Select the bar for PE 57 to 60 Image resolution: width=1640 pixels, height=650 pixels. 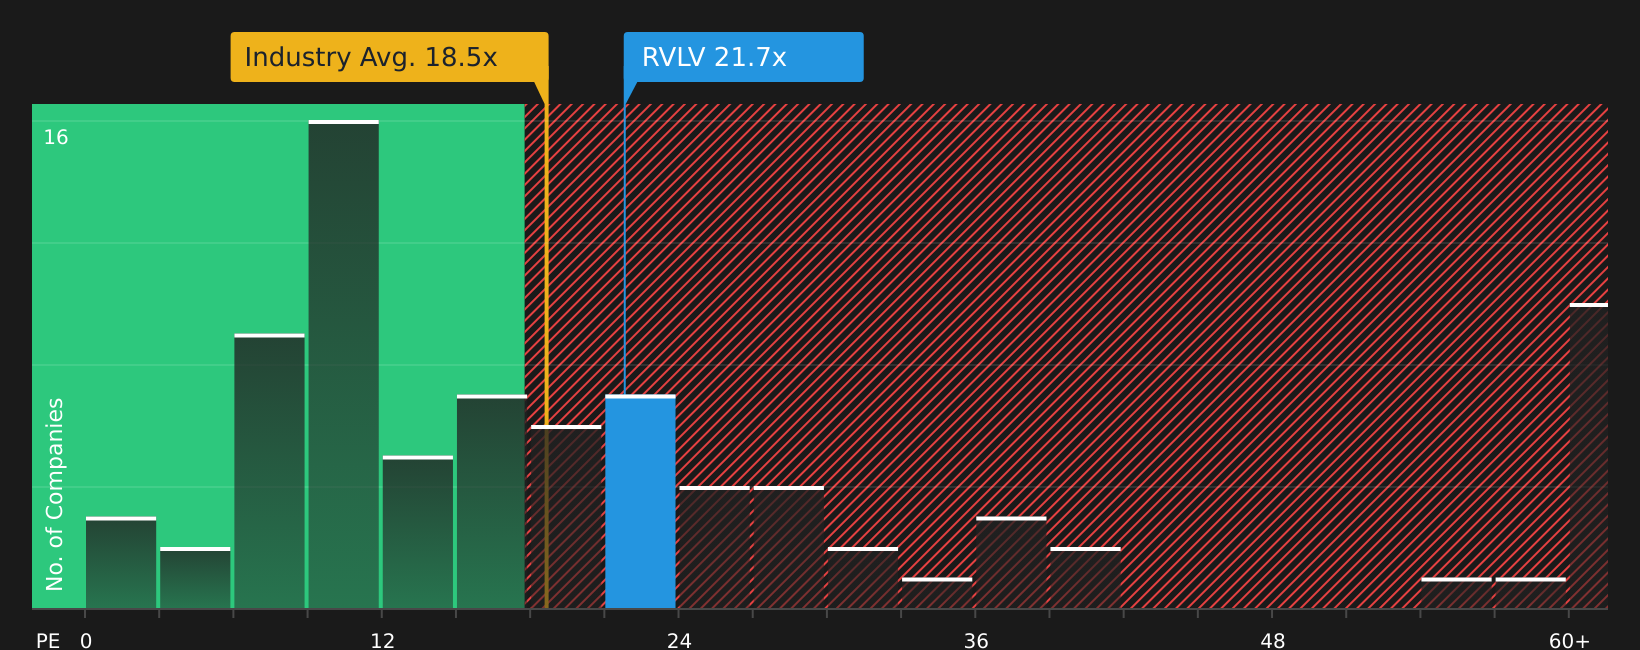point(1530,593)
